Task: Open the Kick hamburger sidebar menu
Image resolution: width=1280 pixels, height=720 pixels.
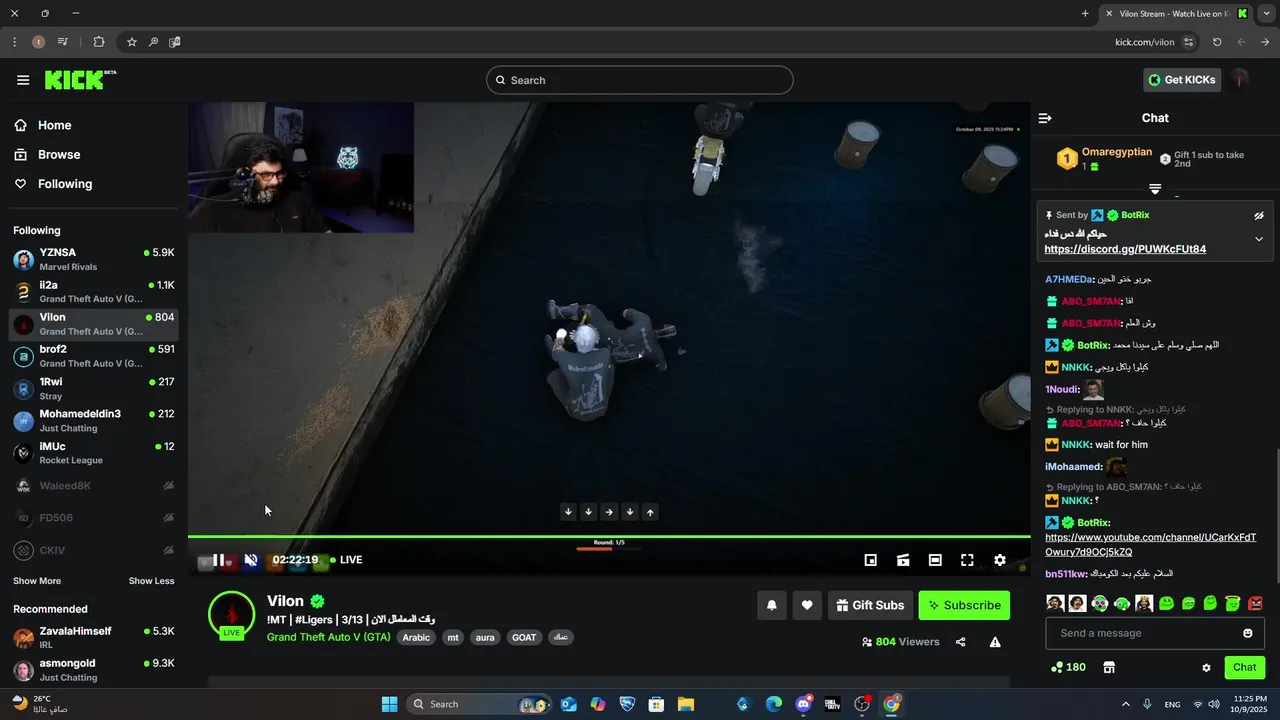Action: click(x=23, y=80)
